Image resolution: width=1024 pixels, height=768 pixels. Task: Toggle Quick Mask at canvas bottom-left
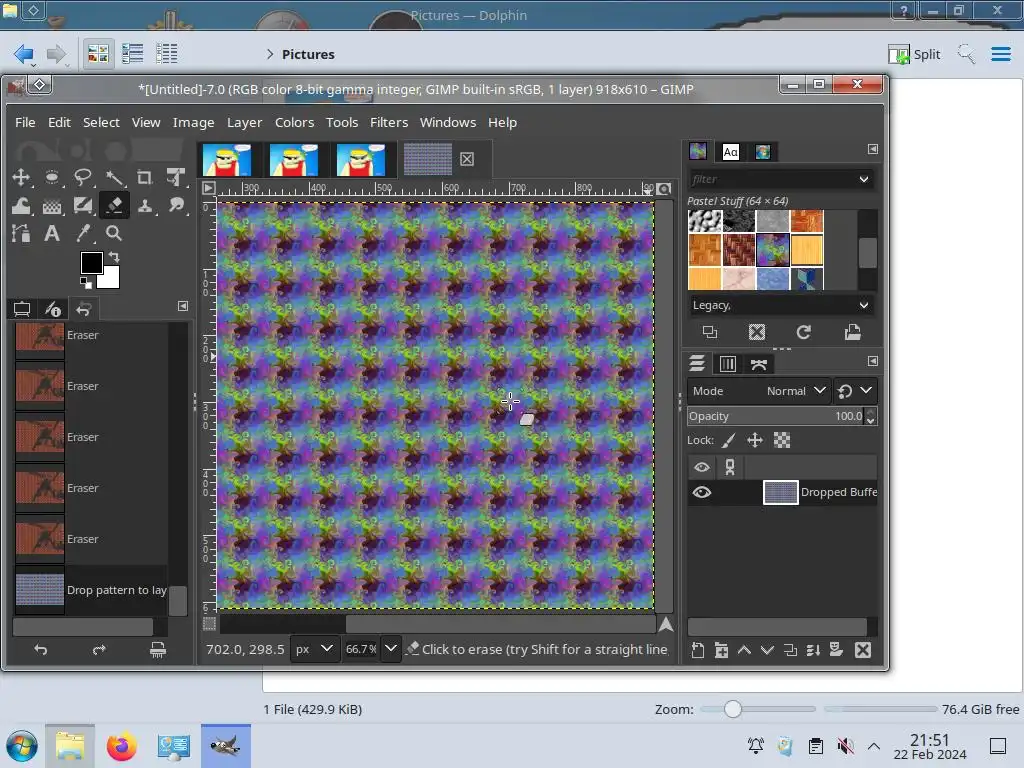pyautogui.click(x=209, y=624)
